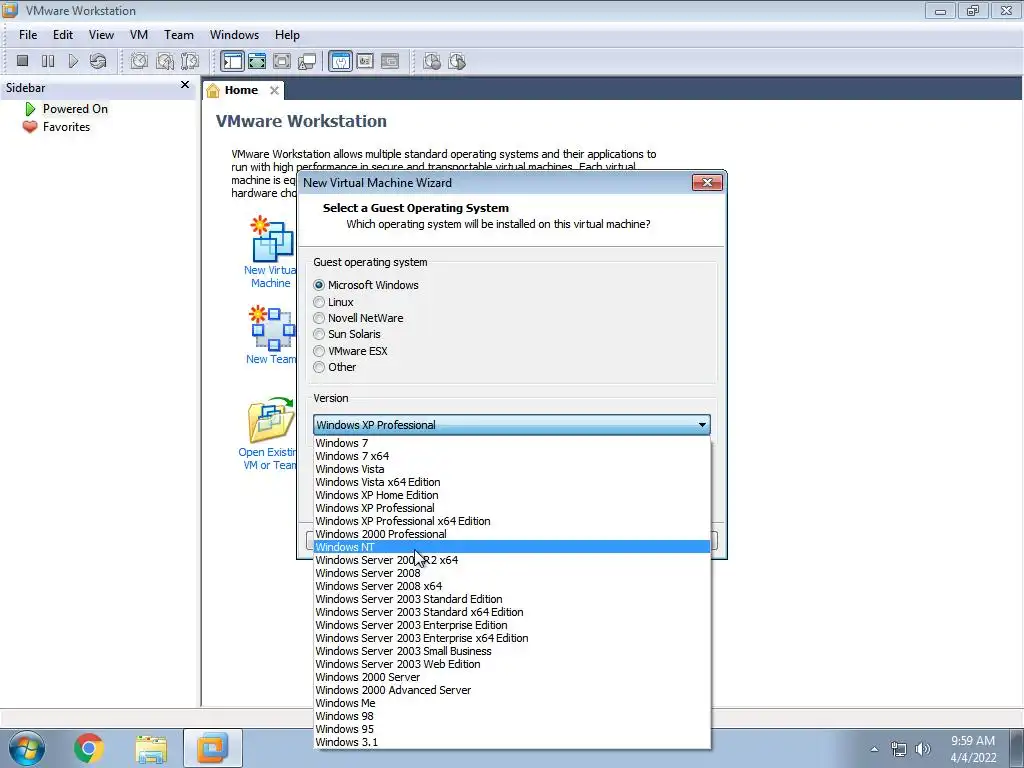The height and width of the screenshot is (768, 1024).
Task: Click the Replay toolbar icon
Action: pos(456,61)
